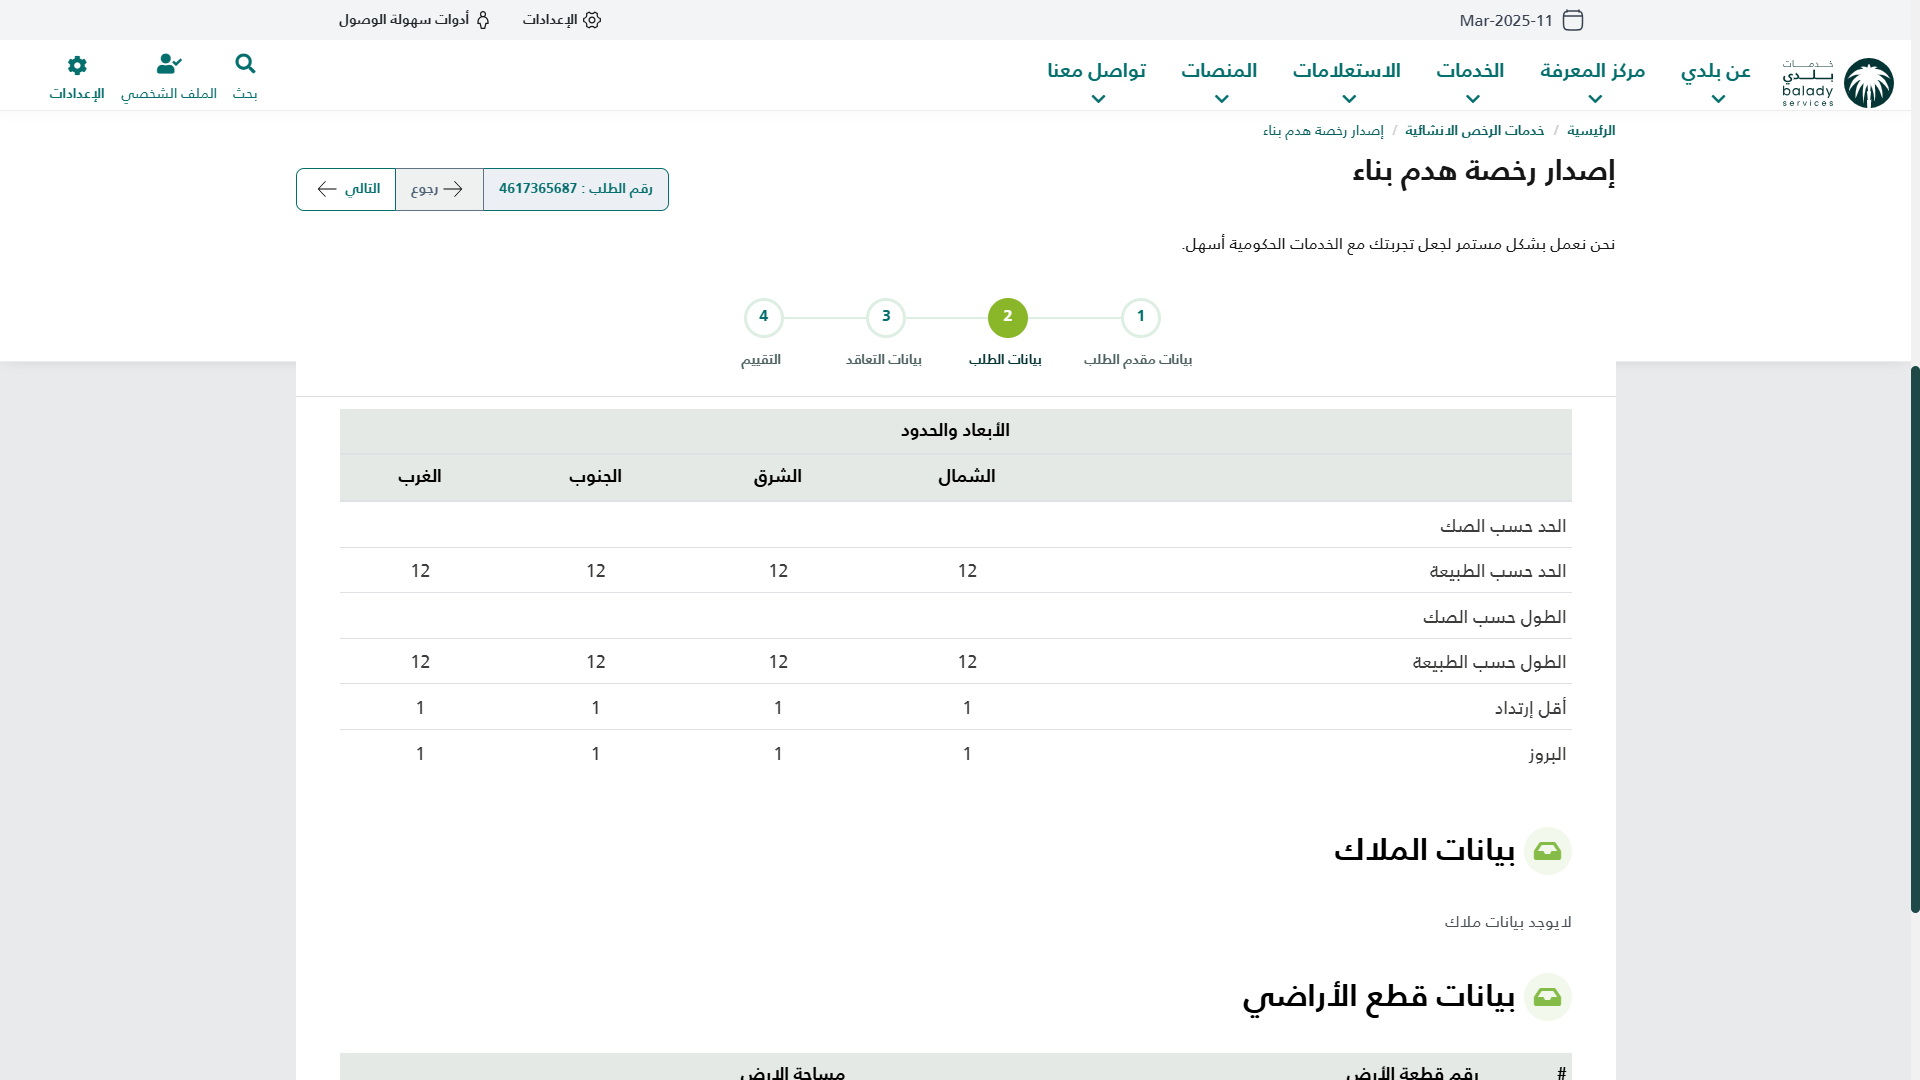Screen dimensions: 1920x1080
Task: Select step 1 بيانات مقدم الطلب
Action: pos(1140,318)
